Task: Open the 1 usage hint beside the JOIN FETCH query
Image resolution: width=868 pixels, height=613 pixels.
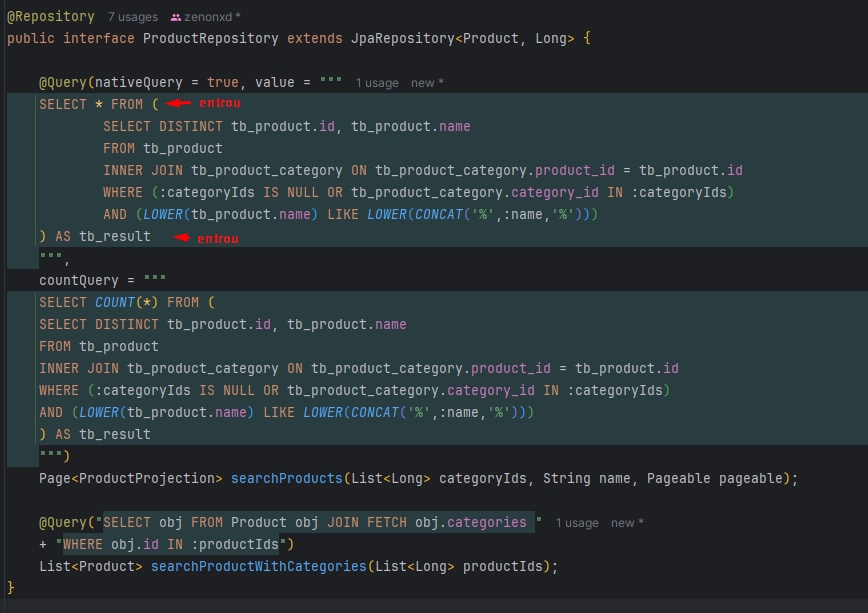Action: (x=577, y=523)
